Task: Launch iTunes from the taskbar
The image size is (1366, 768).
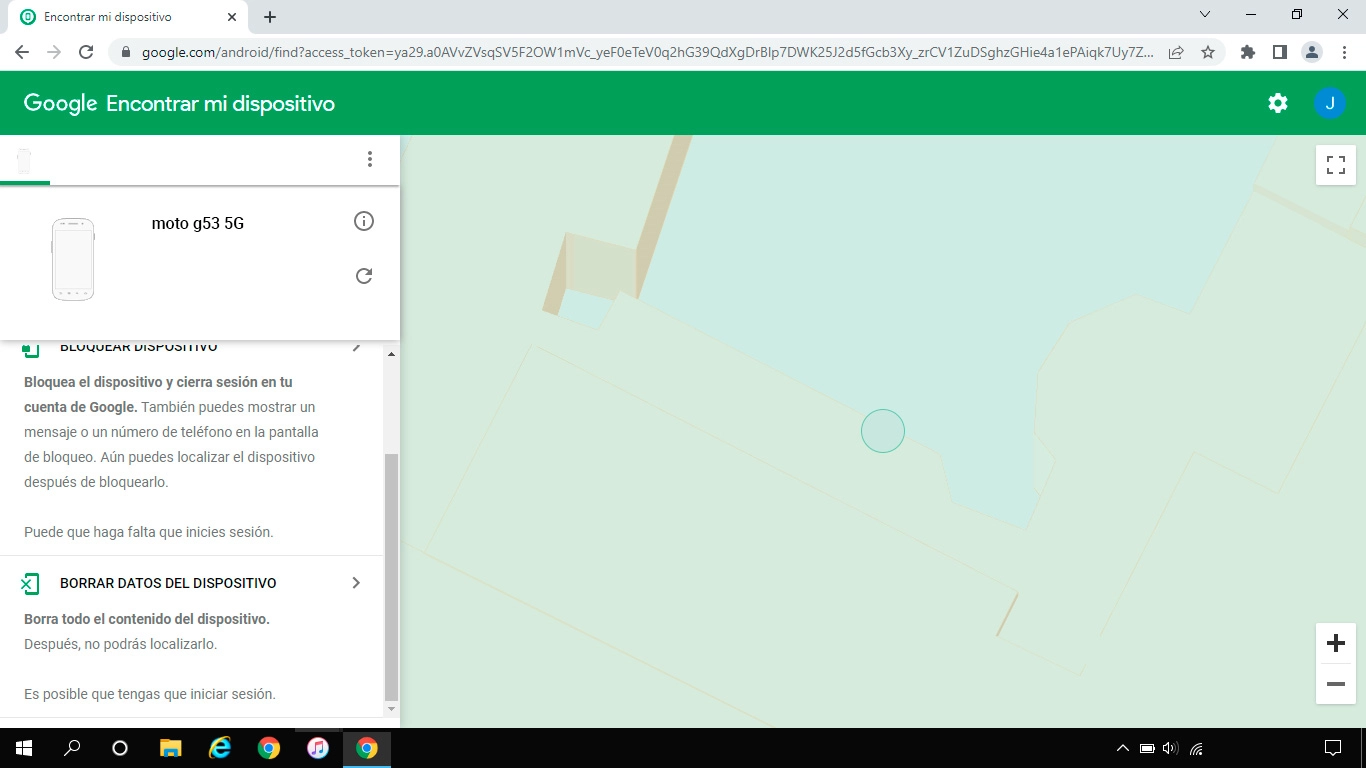Action: (318, 748)
